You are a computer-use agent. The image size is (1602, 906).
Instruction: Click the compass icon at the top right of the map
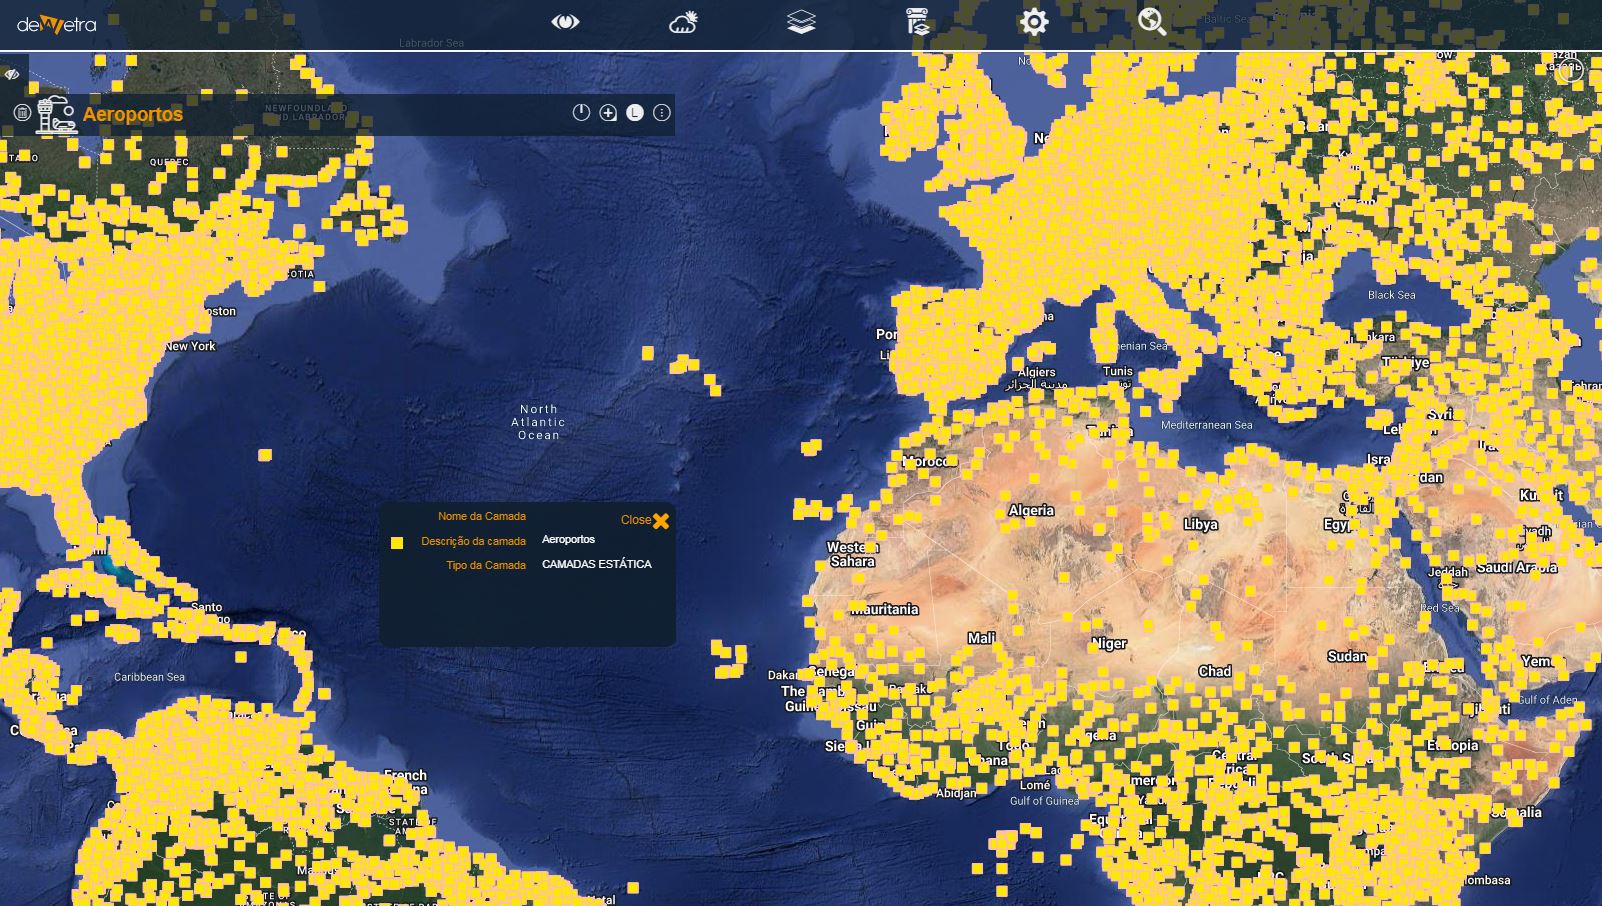click(1570, 69)
